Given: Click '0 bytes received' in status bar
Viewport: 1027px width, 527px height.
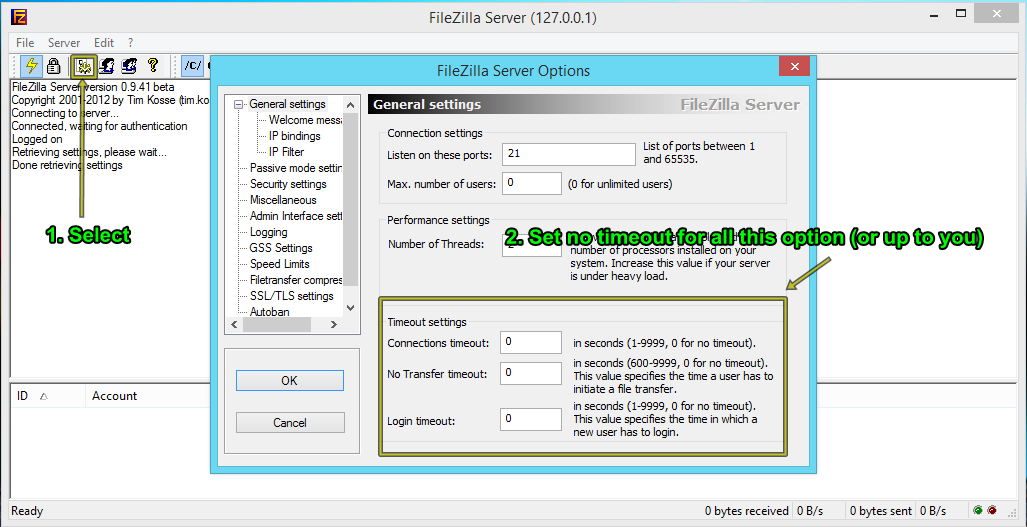Looking at the screenshot, I should pyautogui.click(x=747, y=511).
